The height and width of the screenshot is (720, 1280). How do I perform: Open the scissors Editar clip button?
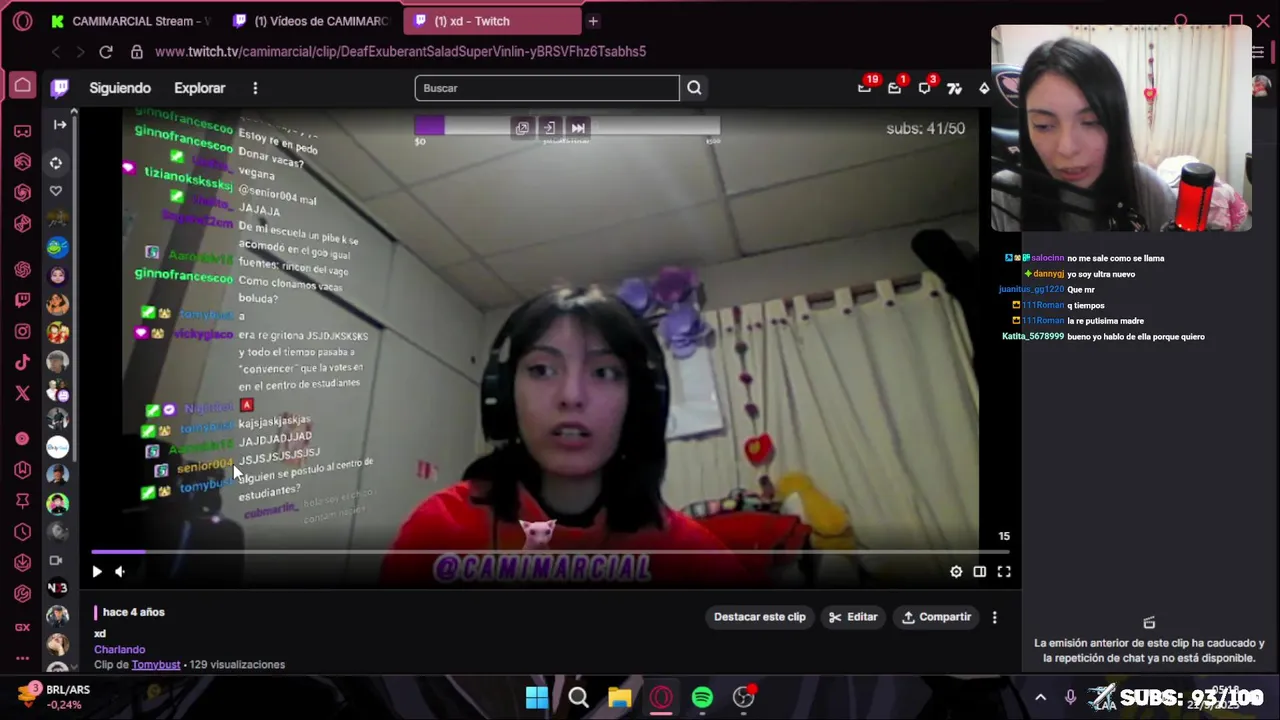(853, 617)
